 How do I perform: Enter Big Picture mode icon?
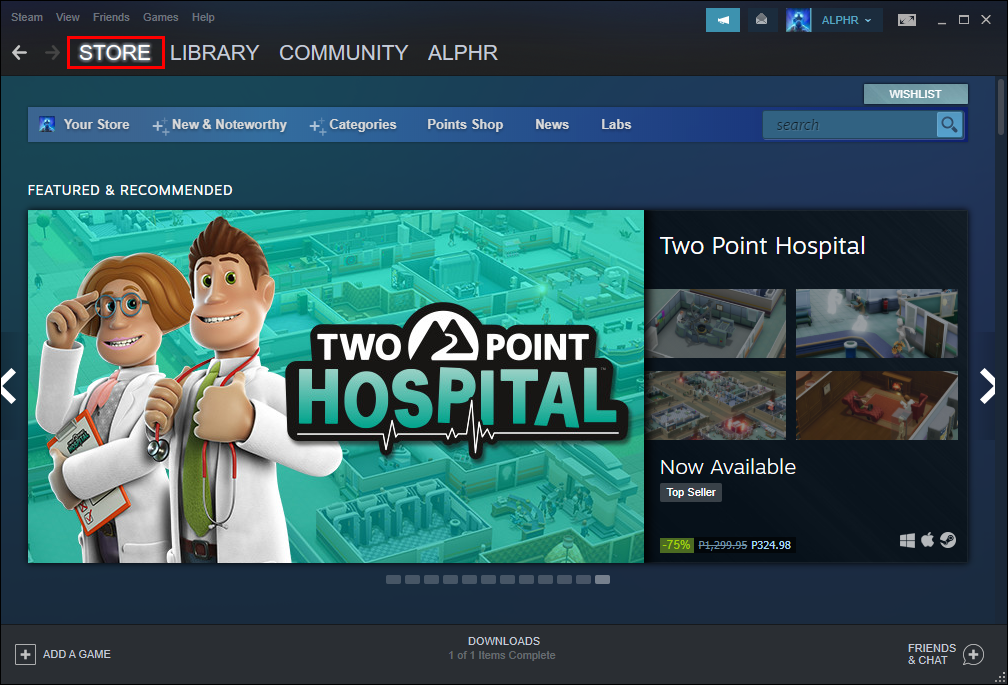tap(907, 20)
